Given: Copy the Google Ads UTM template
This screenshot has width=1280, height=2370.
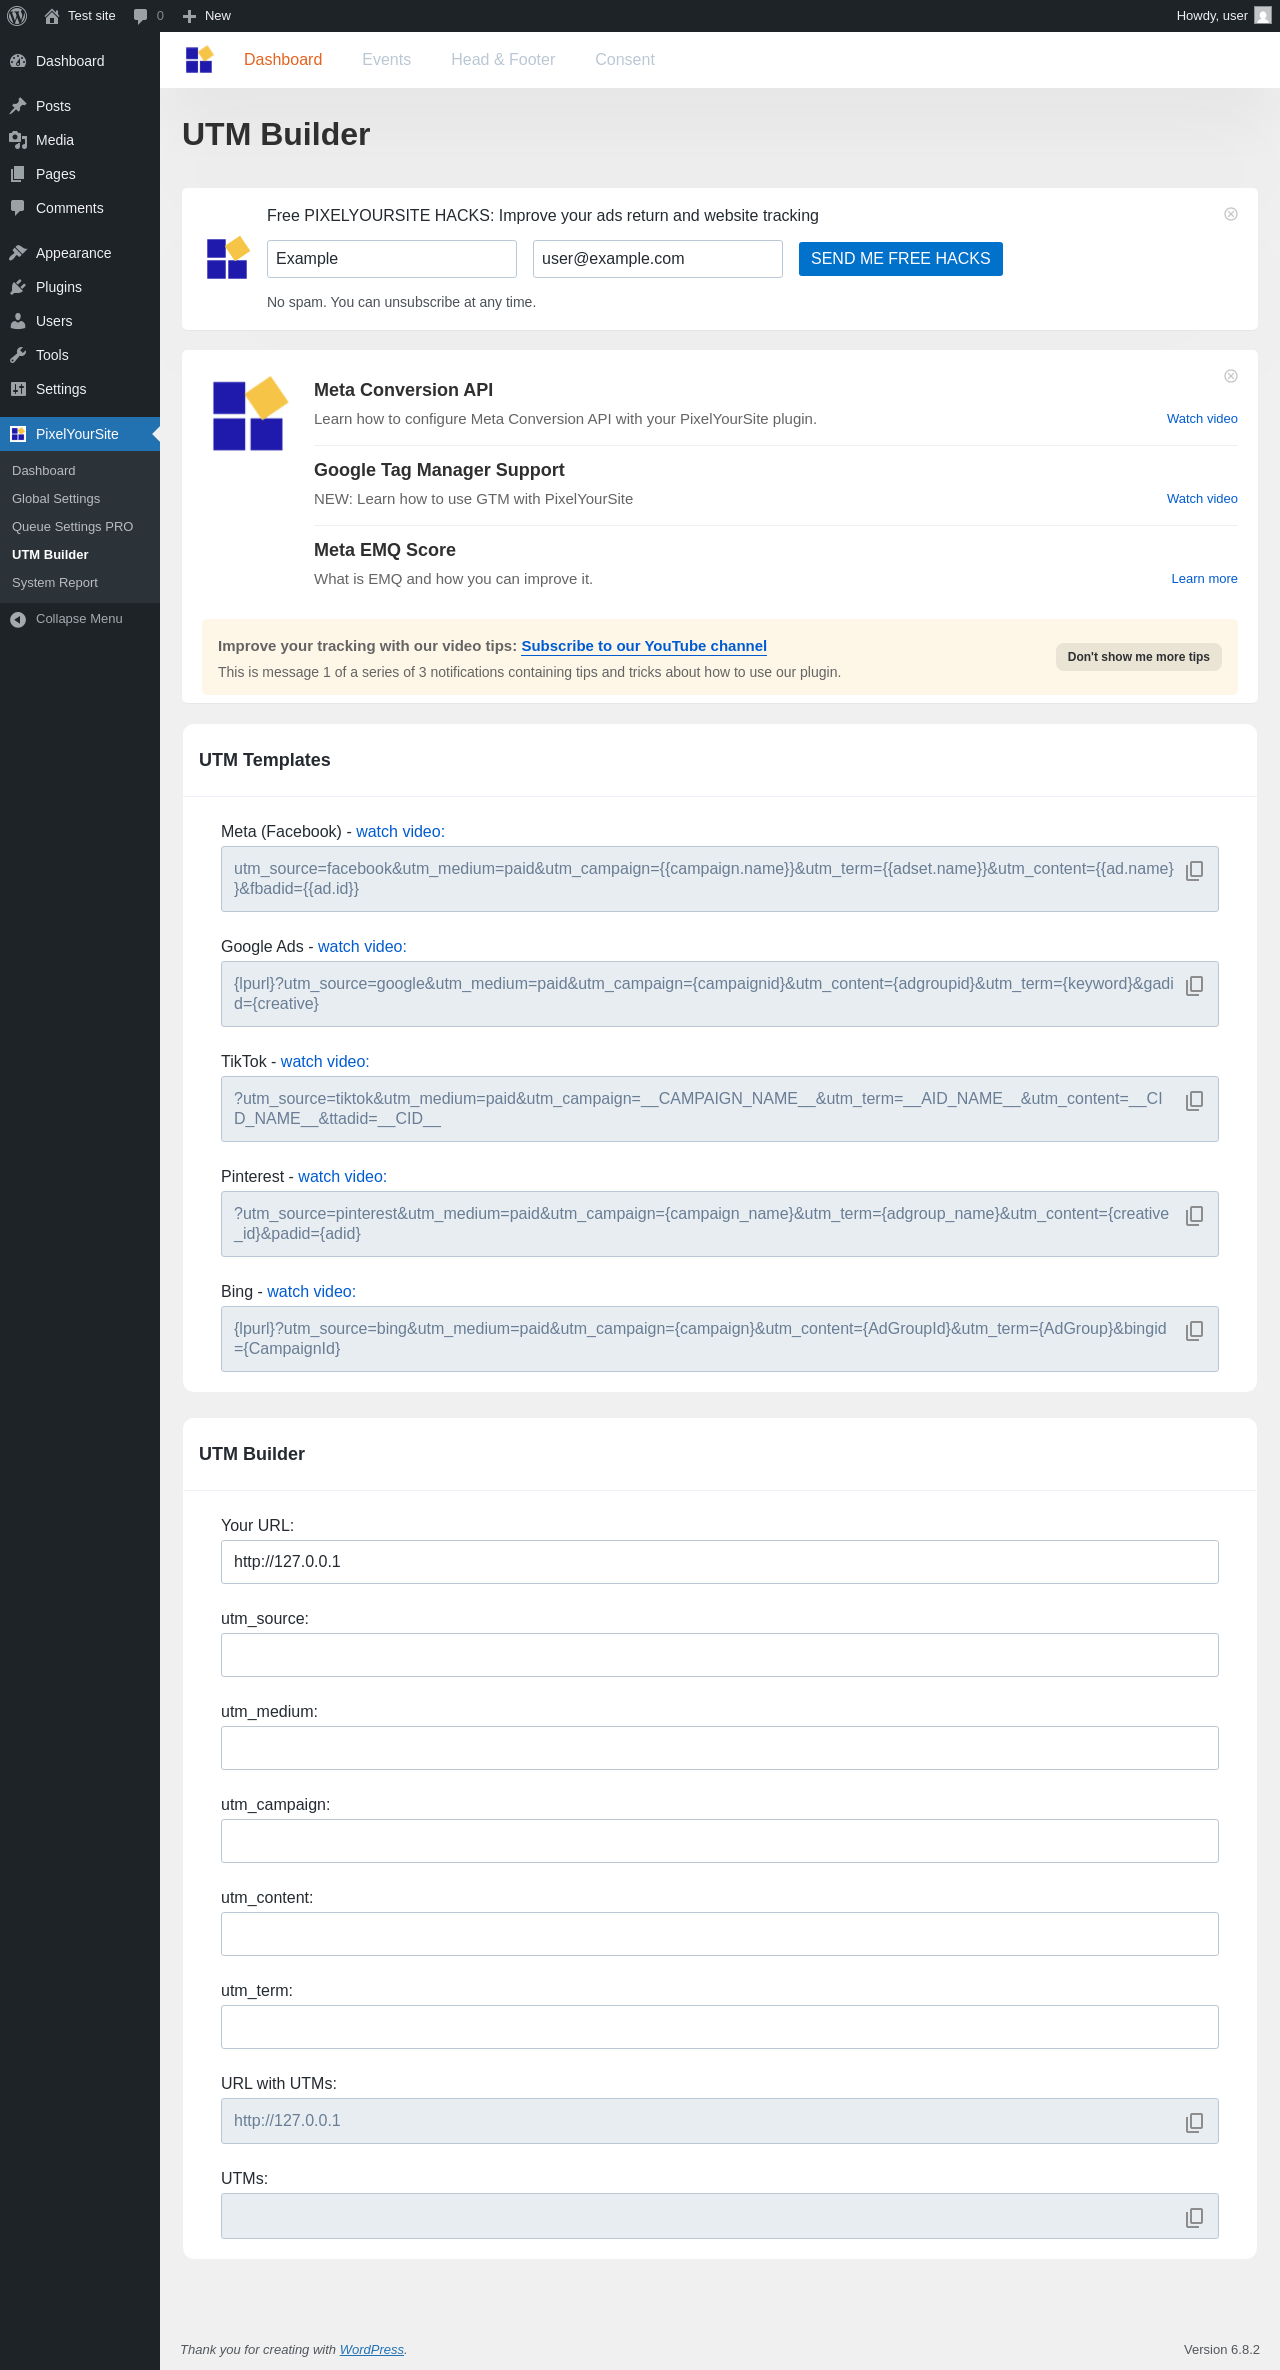Looking at the screenshot, I should (x=1194, y=986).
